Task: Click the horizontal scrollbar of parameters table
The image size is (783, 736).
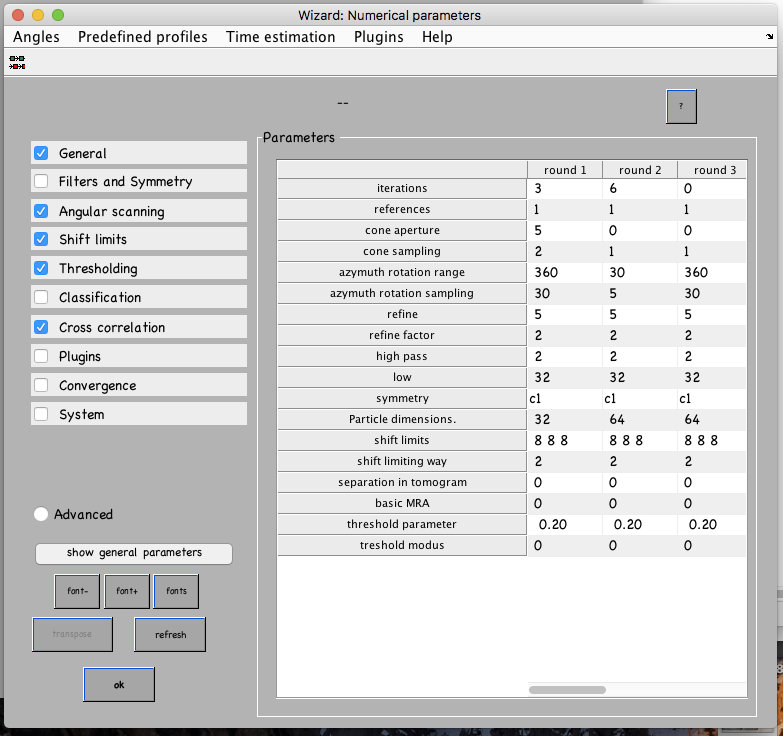Action: (567, 690)
